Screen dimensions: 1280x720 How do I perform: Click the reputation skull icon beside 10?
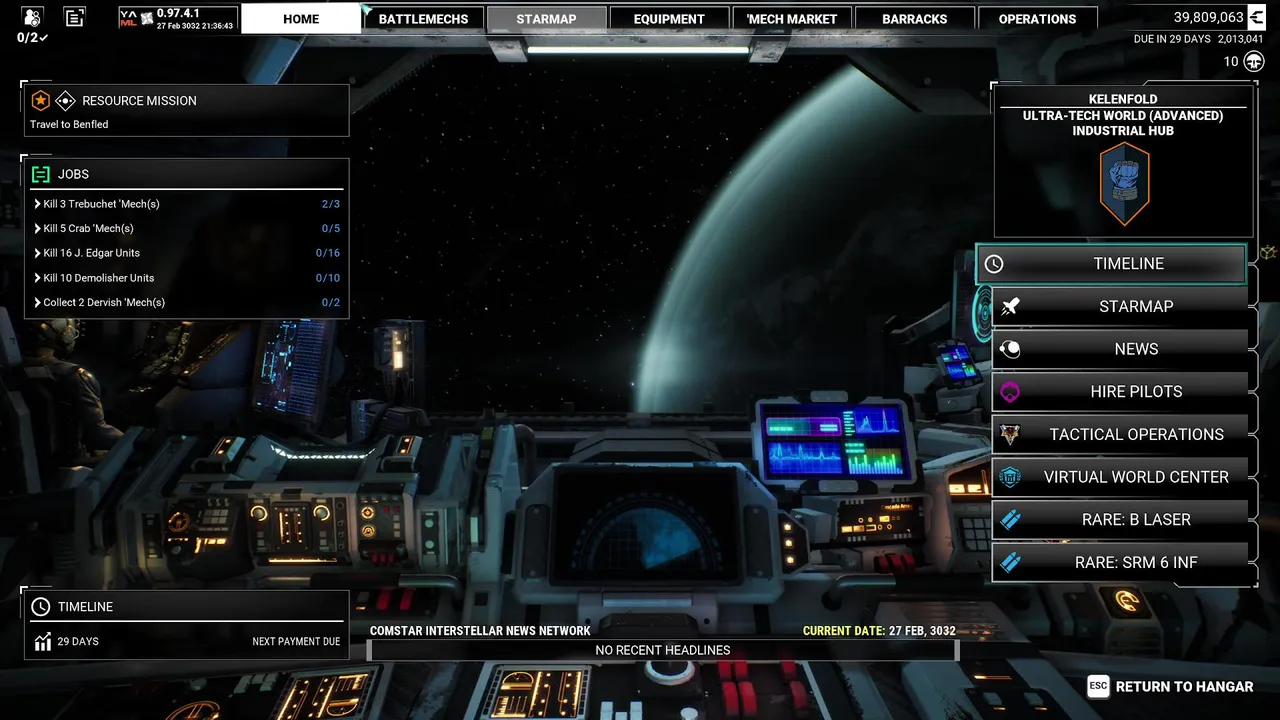1254,62
